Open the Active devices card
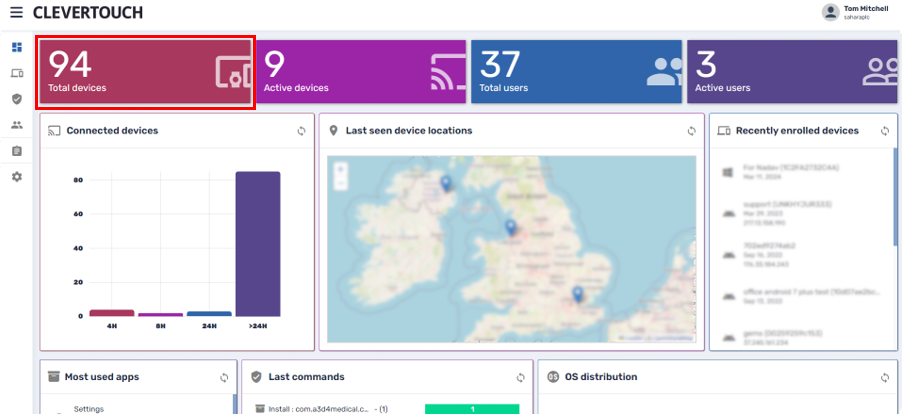 pyautogui.click(x=361, y=72)
